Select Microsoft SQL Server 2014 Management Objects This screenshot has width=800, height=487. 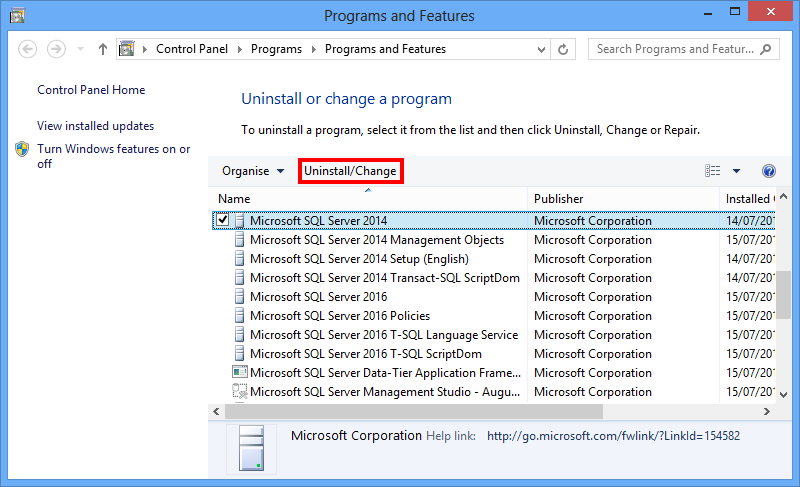(x=377, y=240)
